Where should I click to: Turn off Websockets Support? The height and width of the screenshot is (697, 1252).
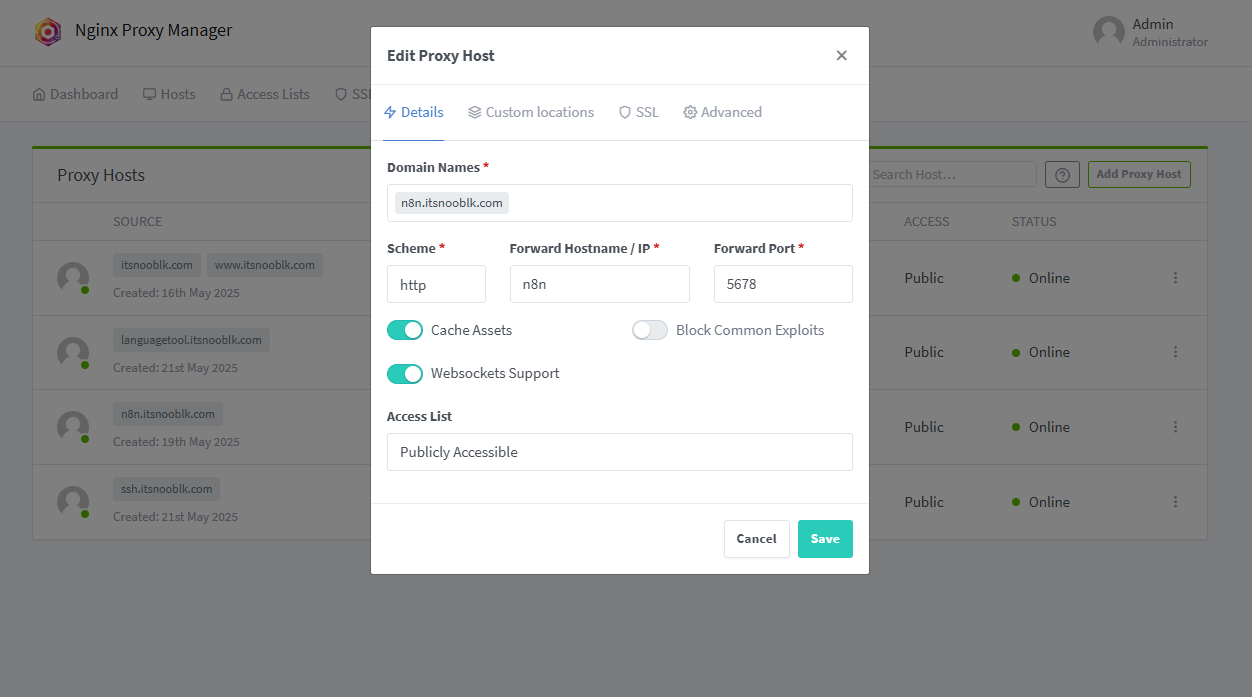405,373
